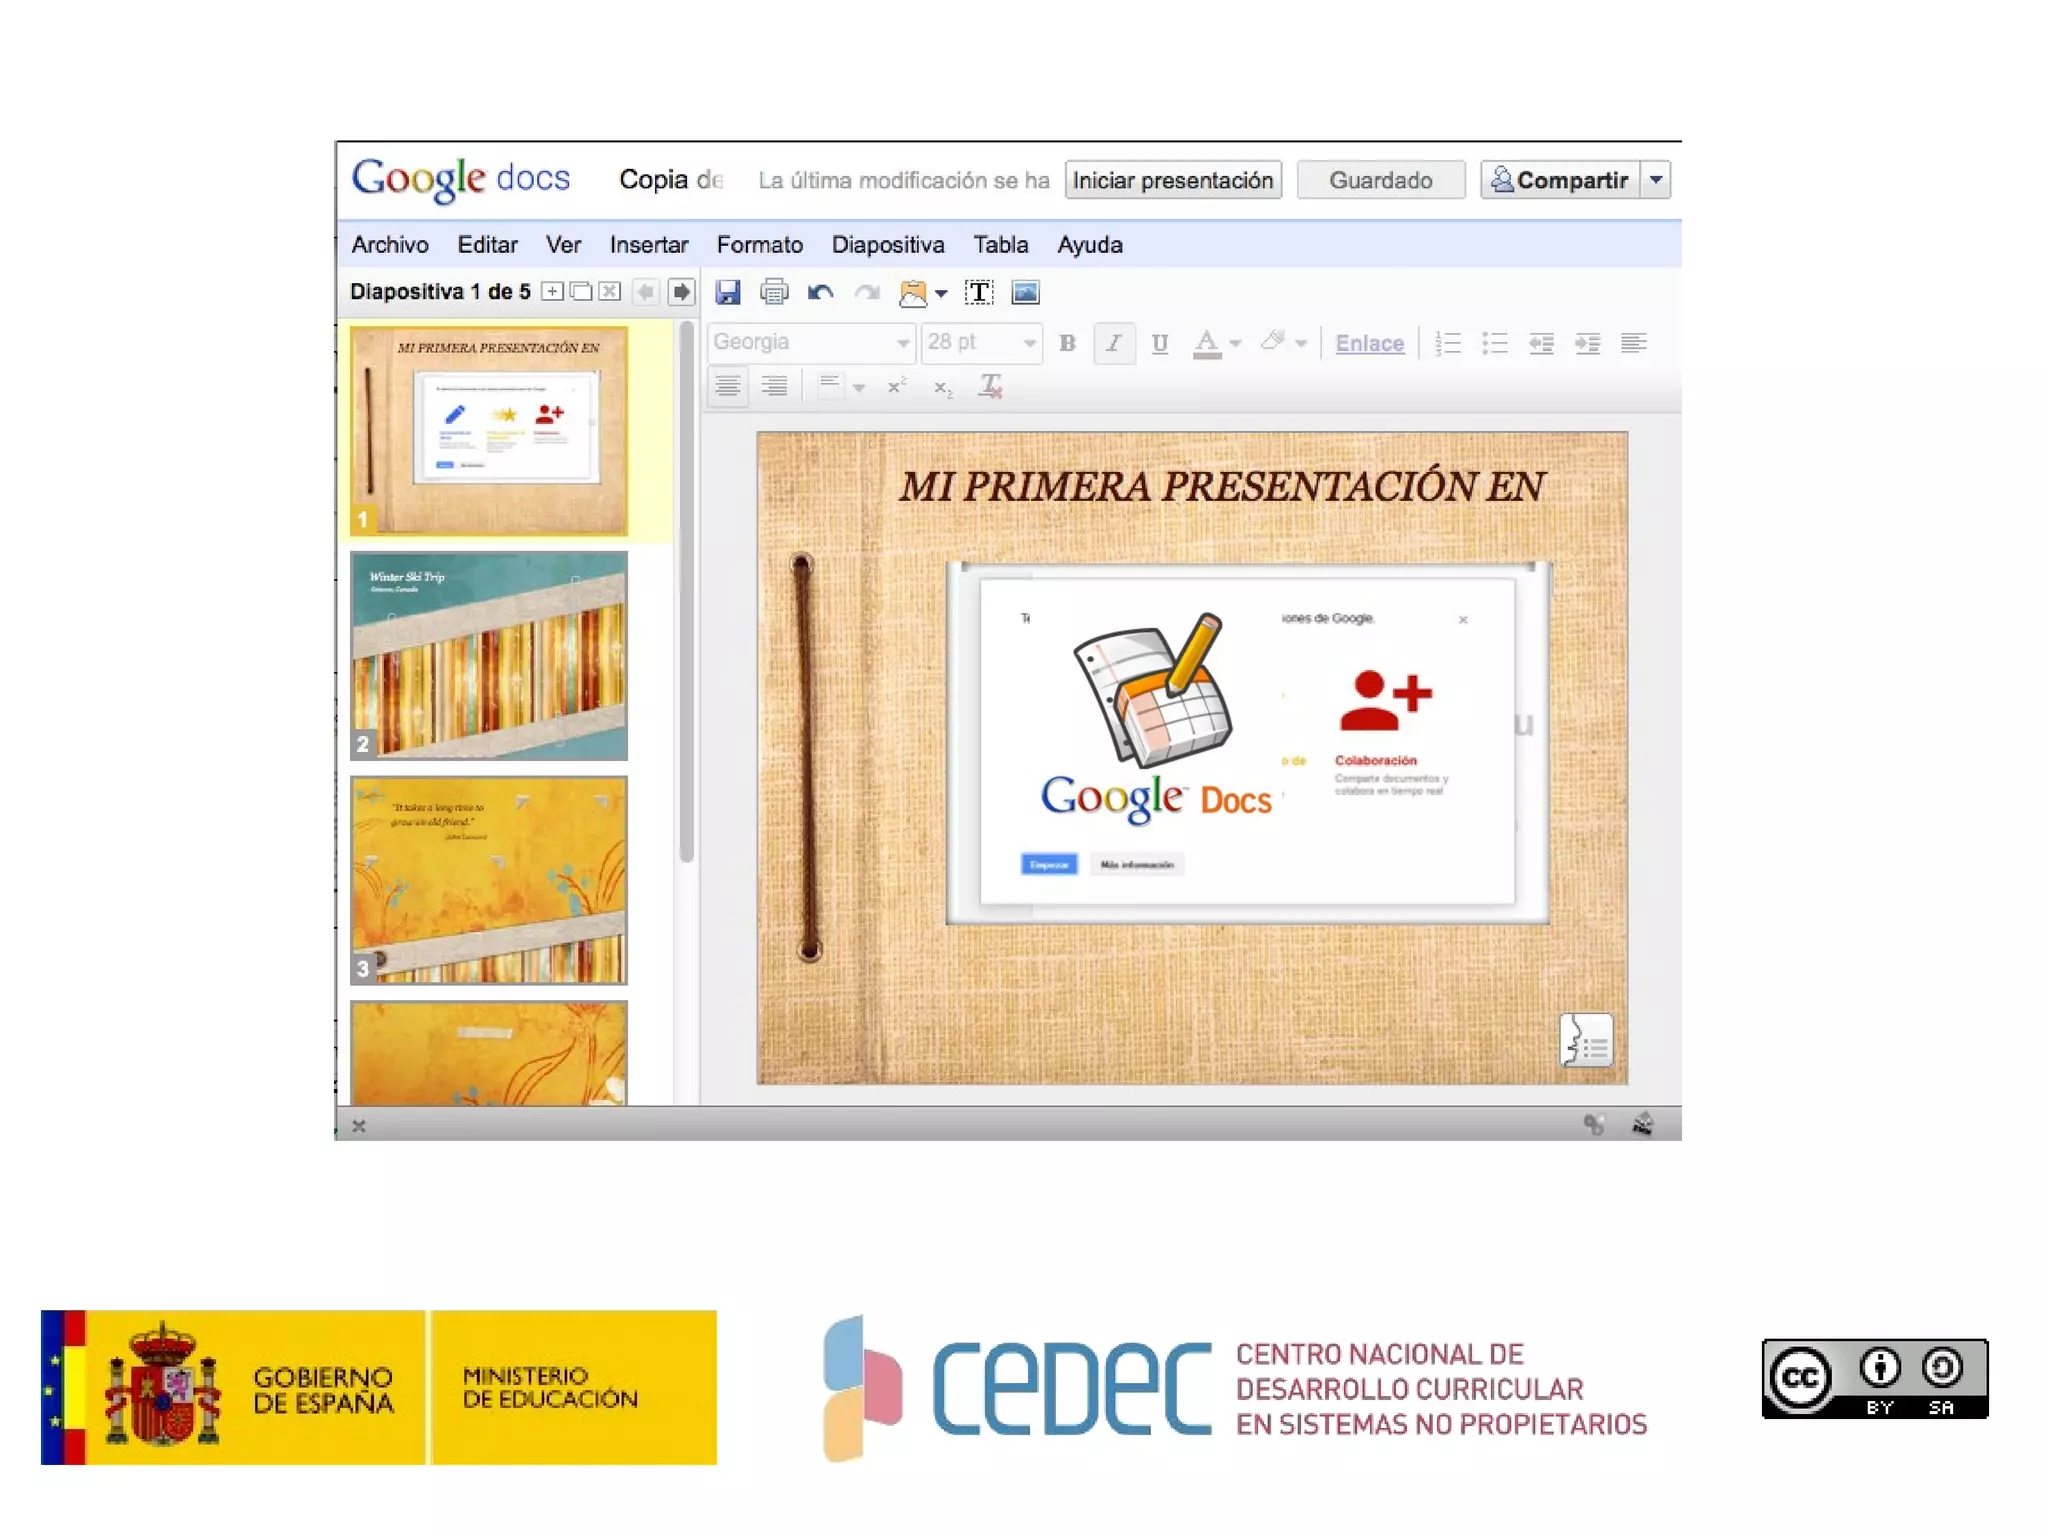Expand the Compartir dropdown arrow
Image resolution: width=2048 pixels, height=1535 pixels.
coord(1656,180)
